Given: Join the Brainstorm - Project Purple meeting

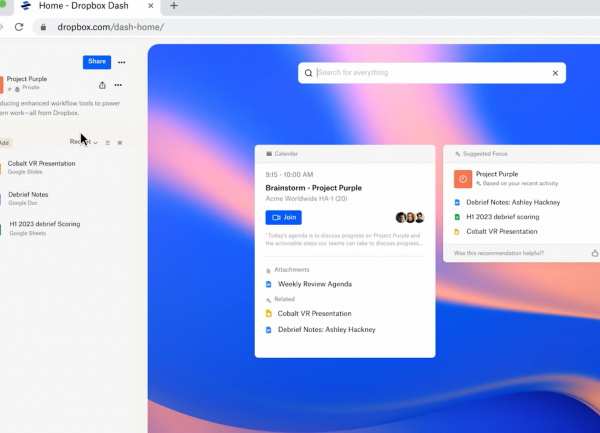Looking at the screenshot, I should click(284, 217).
